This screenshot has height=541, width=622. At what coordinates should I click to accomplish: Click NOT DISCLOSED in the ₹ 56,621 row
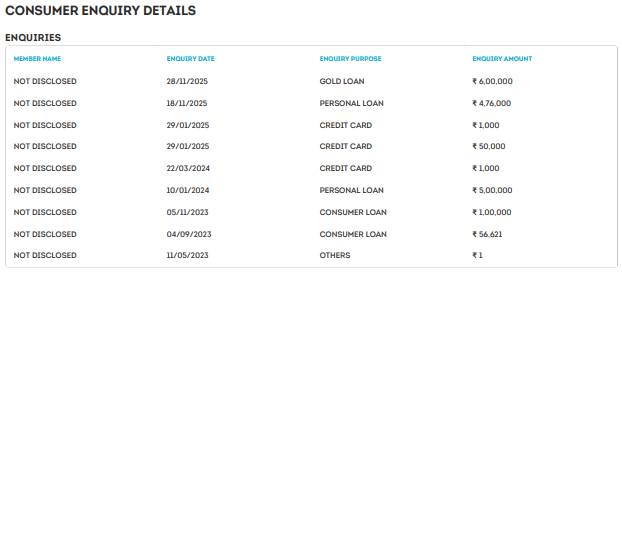(45, 234)
